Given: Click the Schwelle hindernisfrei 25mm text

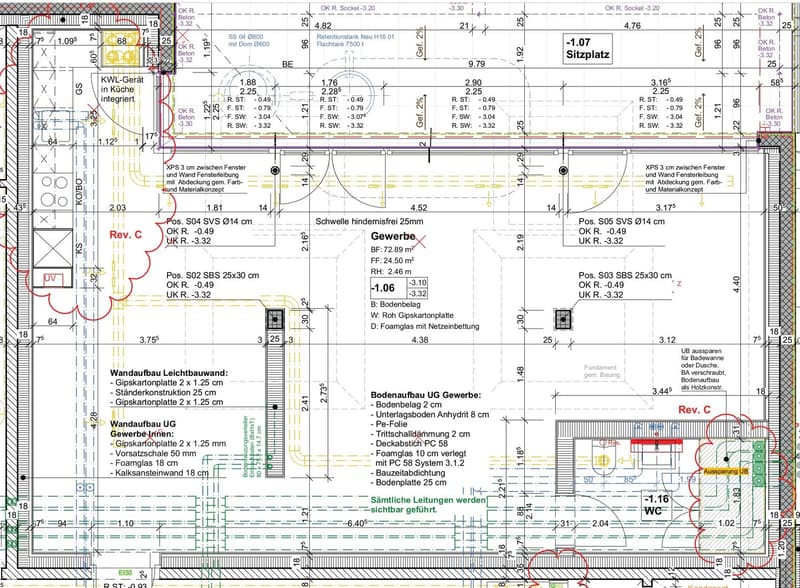Looking at the screenshot, I should [x=369, y=222].
